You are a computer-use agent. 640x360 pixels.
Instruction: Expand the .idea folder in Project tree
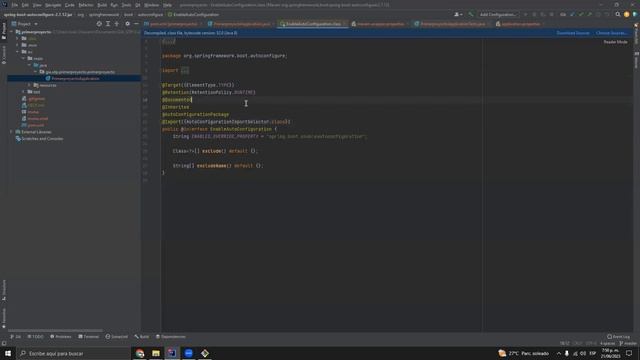click(18, 38)
